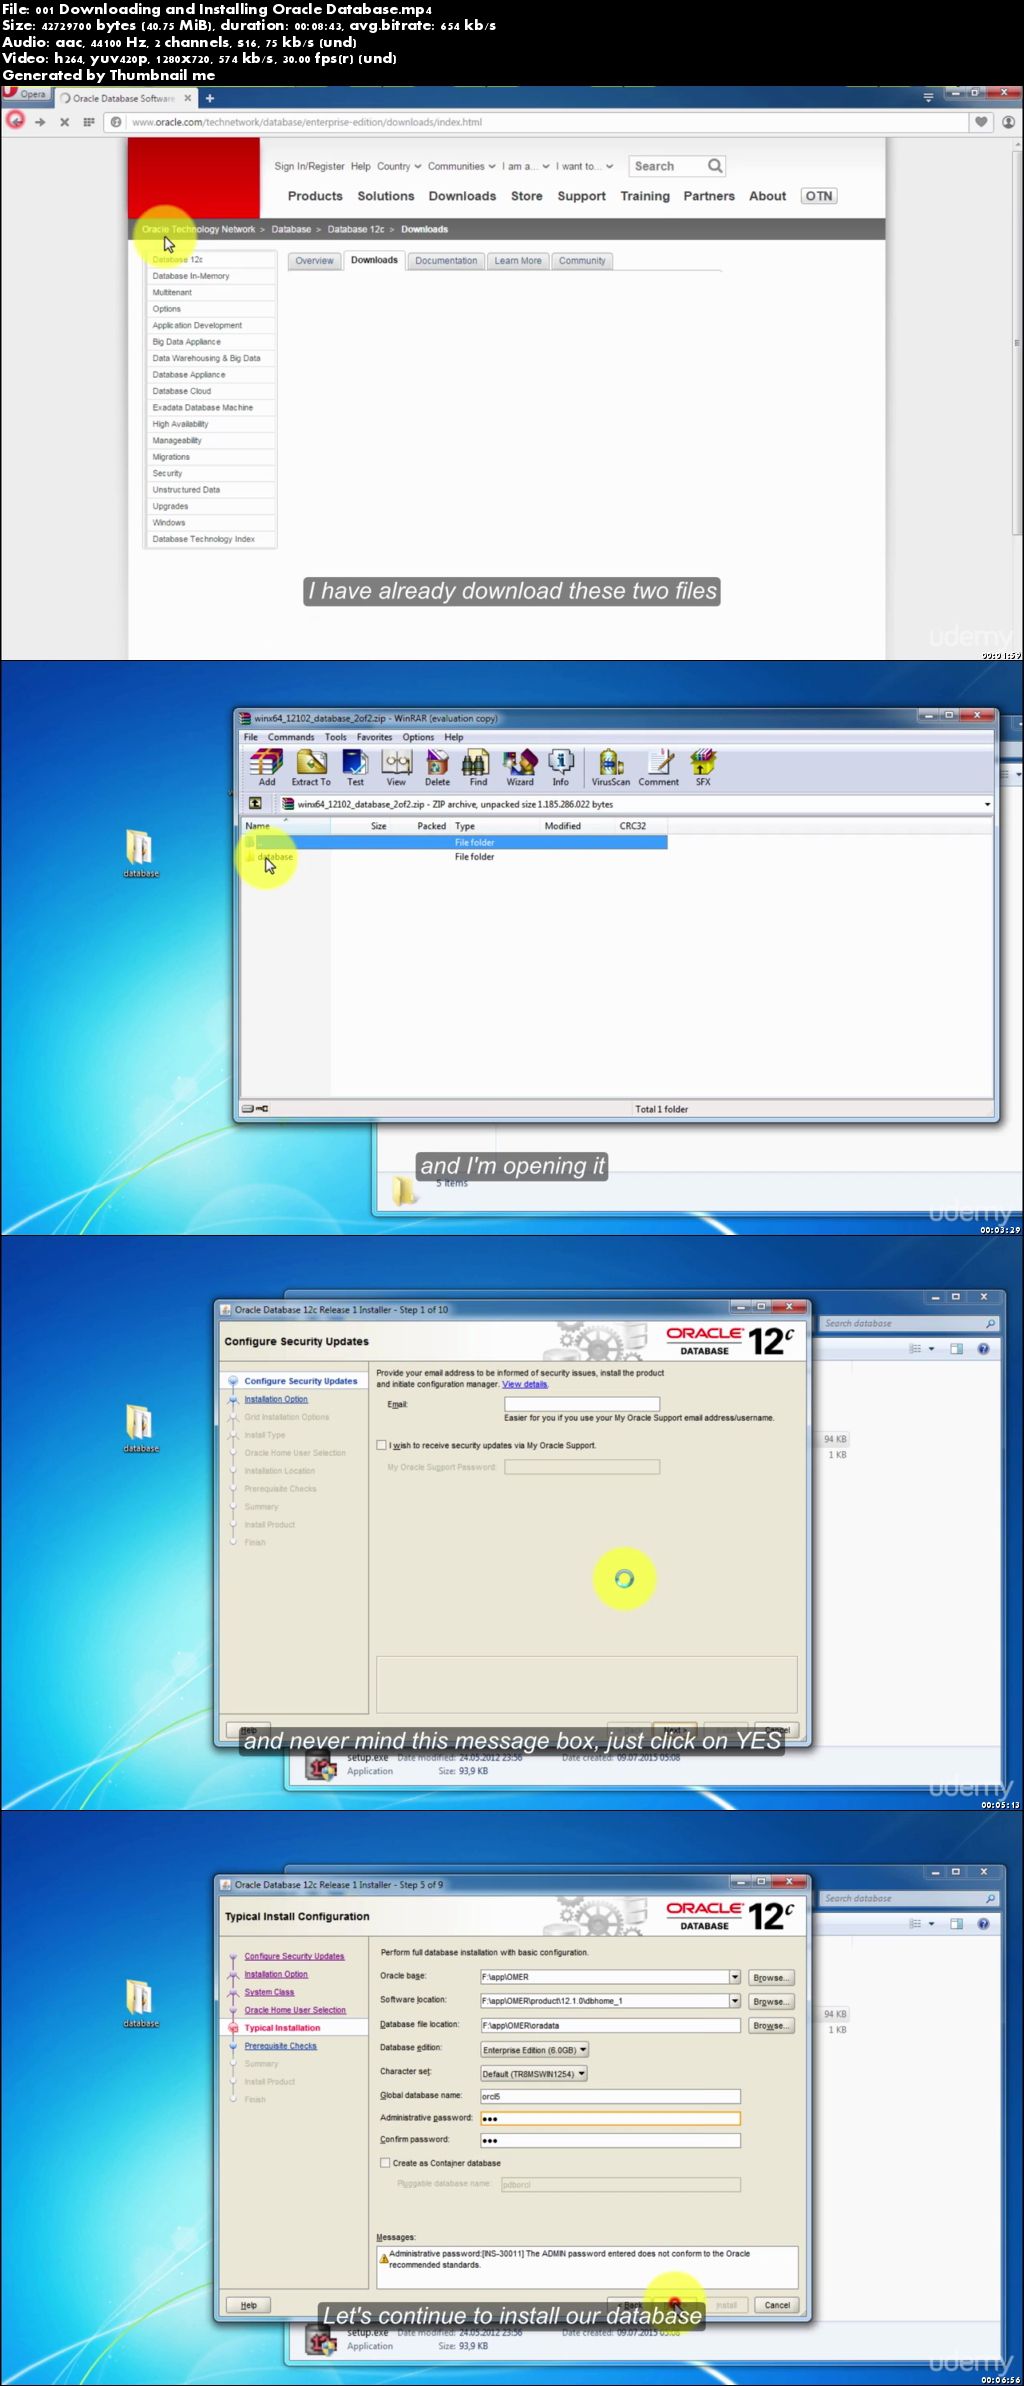Click setup.exe application icon behind Step 1 installer
This screenshot has height=2386, width=1024.
(320, 1768)
